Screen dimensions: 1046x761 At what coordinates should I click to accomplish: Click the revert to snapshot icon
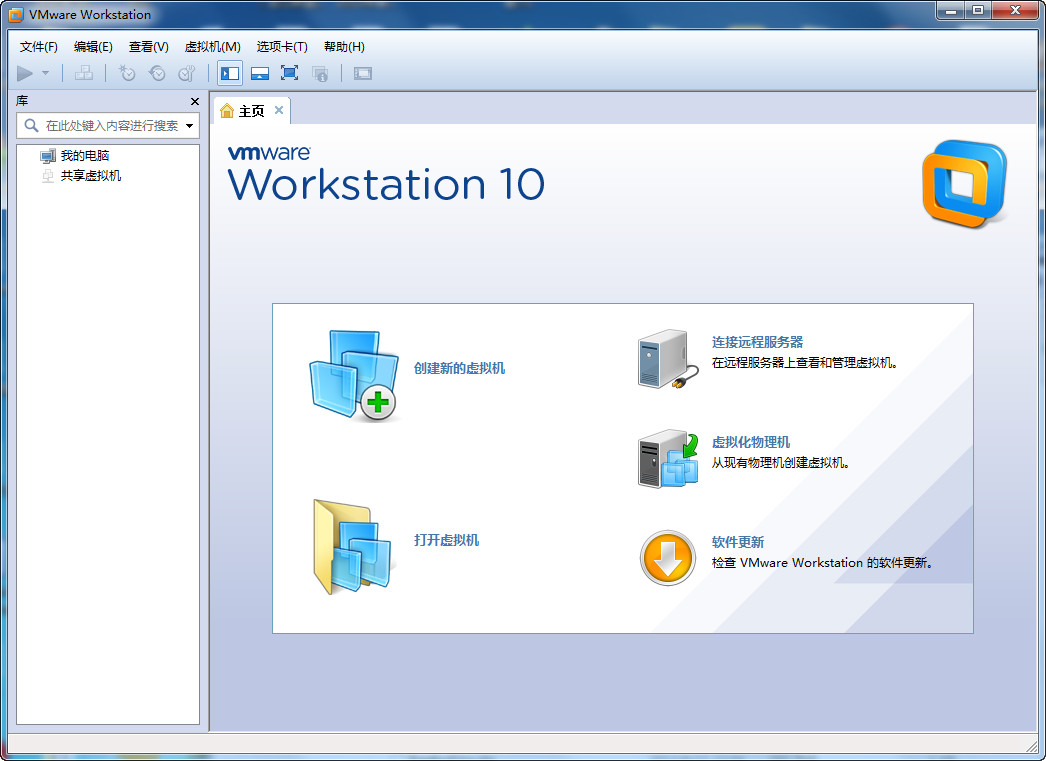click(x=157, y=73)
